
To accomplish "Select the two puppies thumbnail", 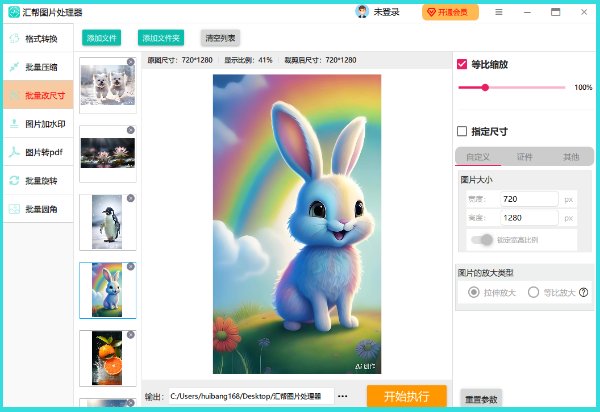I will pos(108,85).
